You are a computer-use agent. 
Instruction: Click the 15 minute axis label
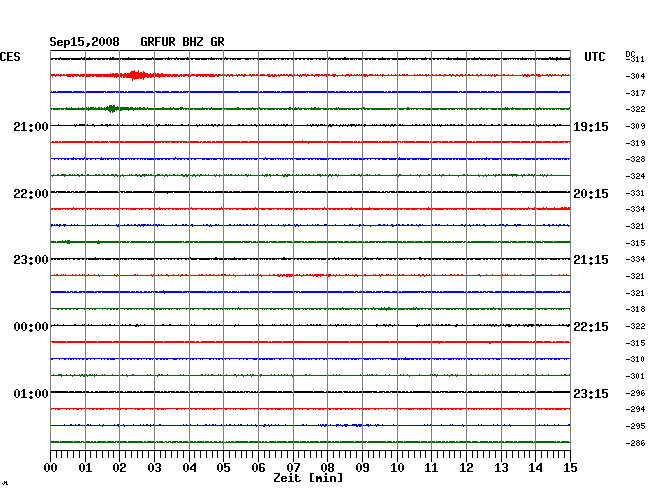(x=570, y=468)
